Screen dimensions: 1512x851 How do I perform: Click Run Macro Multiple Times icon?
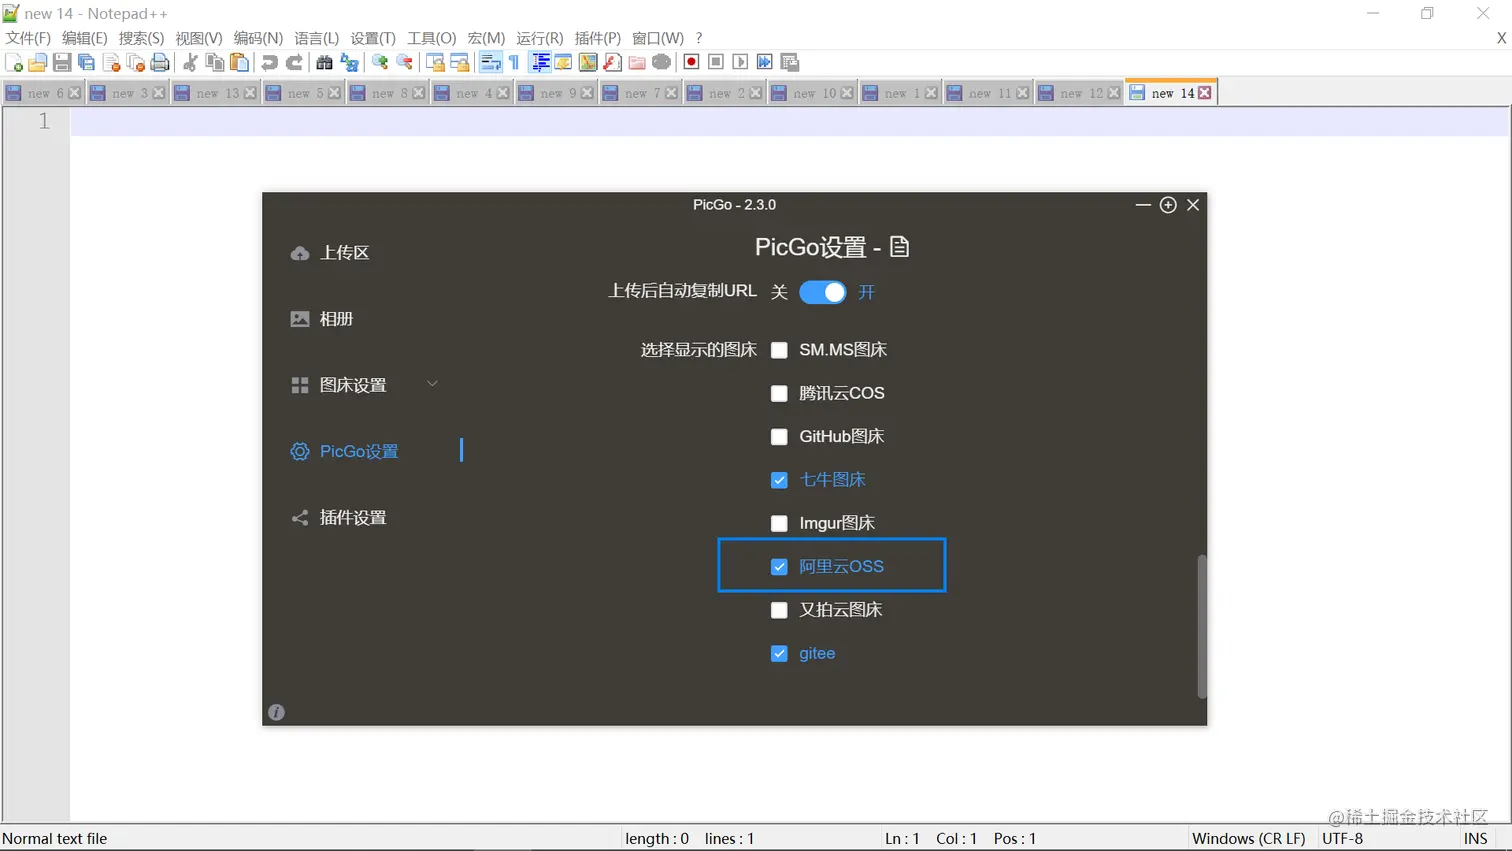pyautogui.click(x=765, y=62)
